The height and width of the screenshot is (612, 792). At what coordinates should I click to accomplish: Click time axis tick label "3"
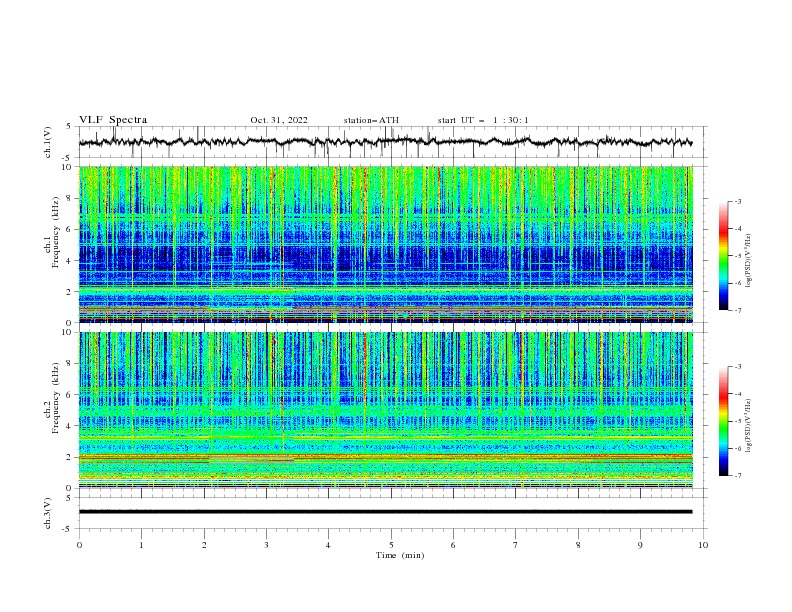point(266,545)
